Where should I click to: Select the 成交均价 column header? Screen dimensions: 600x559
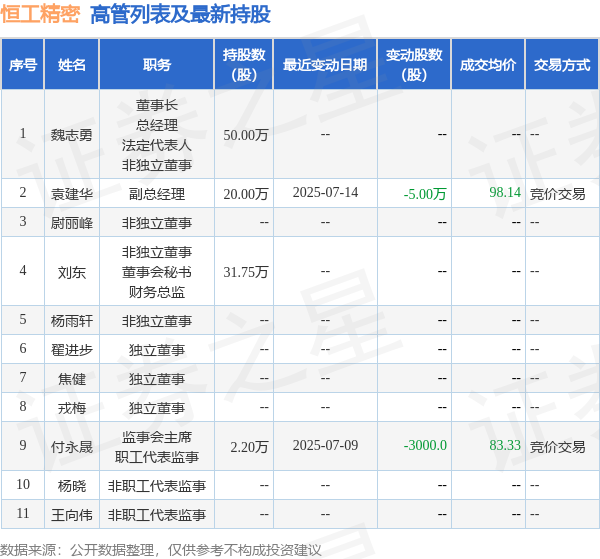[488, 65]
